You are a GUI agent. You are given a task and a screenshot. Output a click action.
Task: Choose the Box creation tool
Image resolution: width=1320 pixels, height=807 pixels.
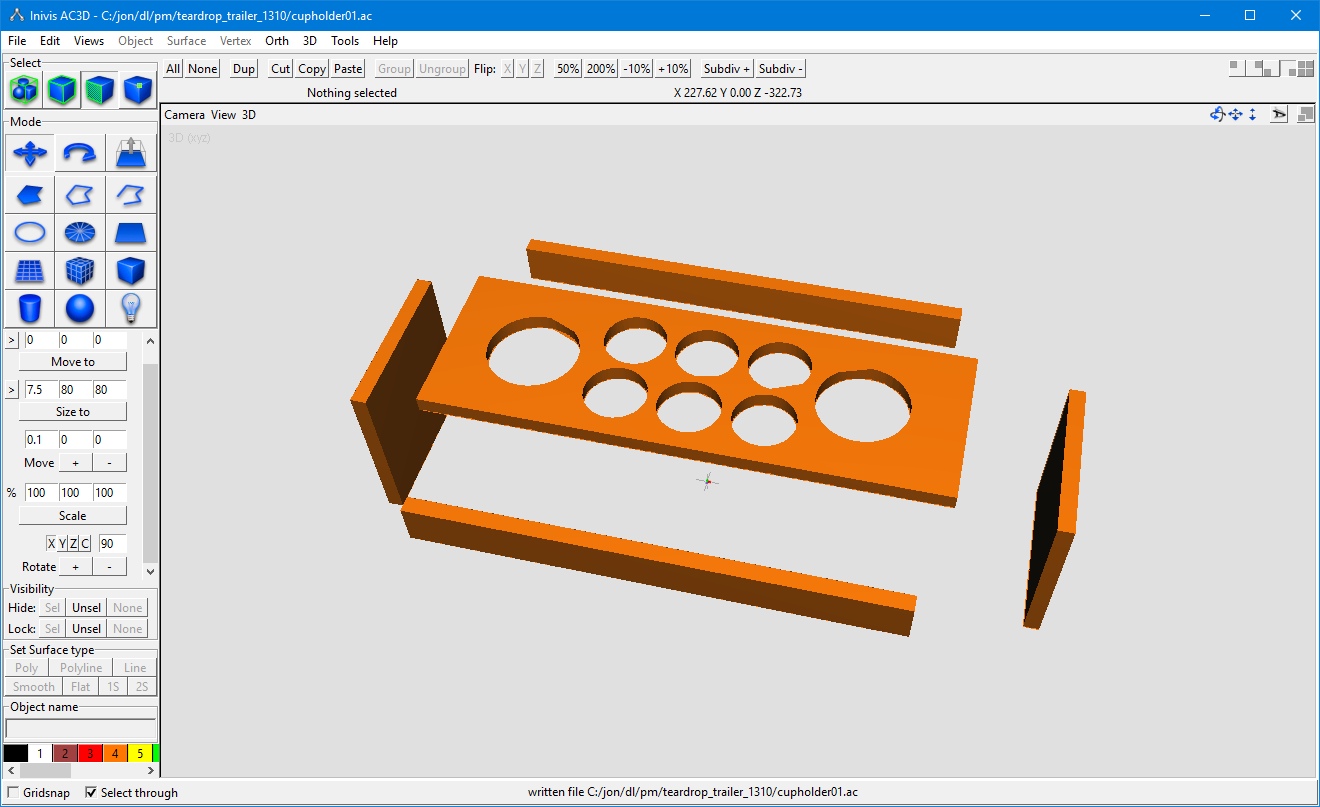[131, 271]
